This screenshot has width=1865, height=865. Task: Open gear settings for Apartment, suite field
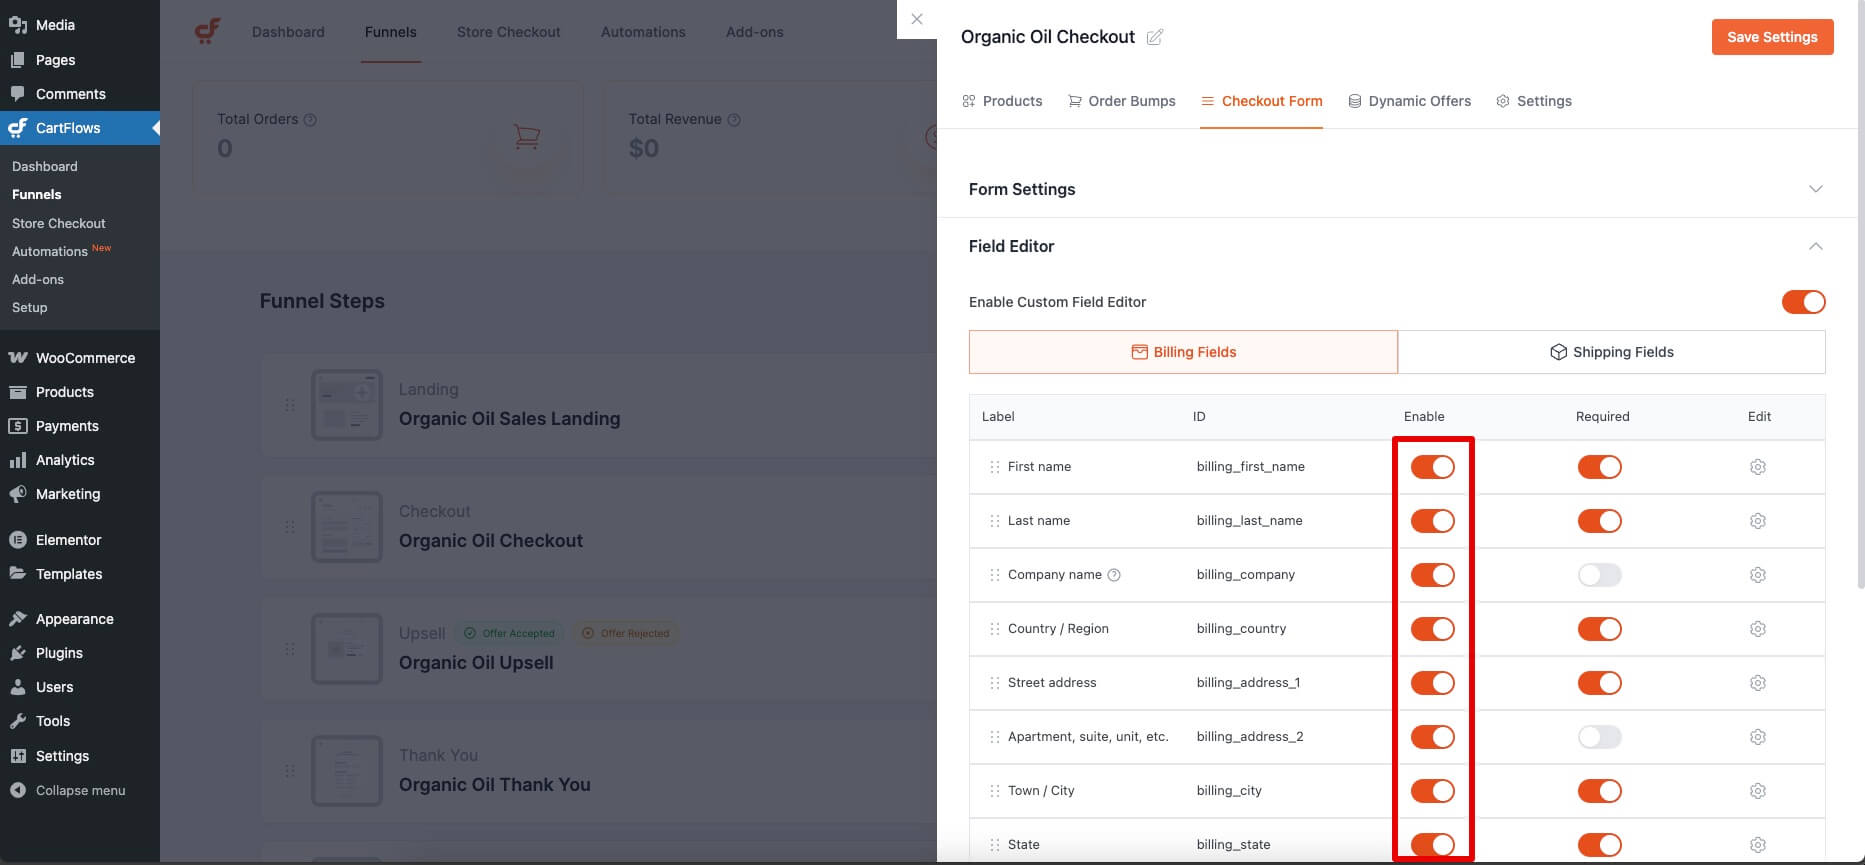click(x=1758, y=737)
